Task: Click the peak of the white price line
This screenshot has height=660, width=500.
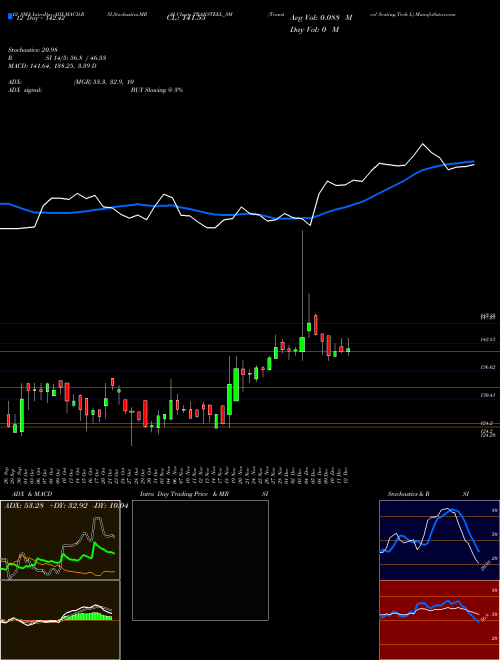Action: click(x=423, y=144)
